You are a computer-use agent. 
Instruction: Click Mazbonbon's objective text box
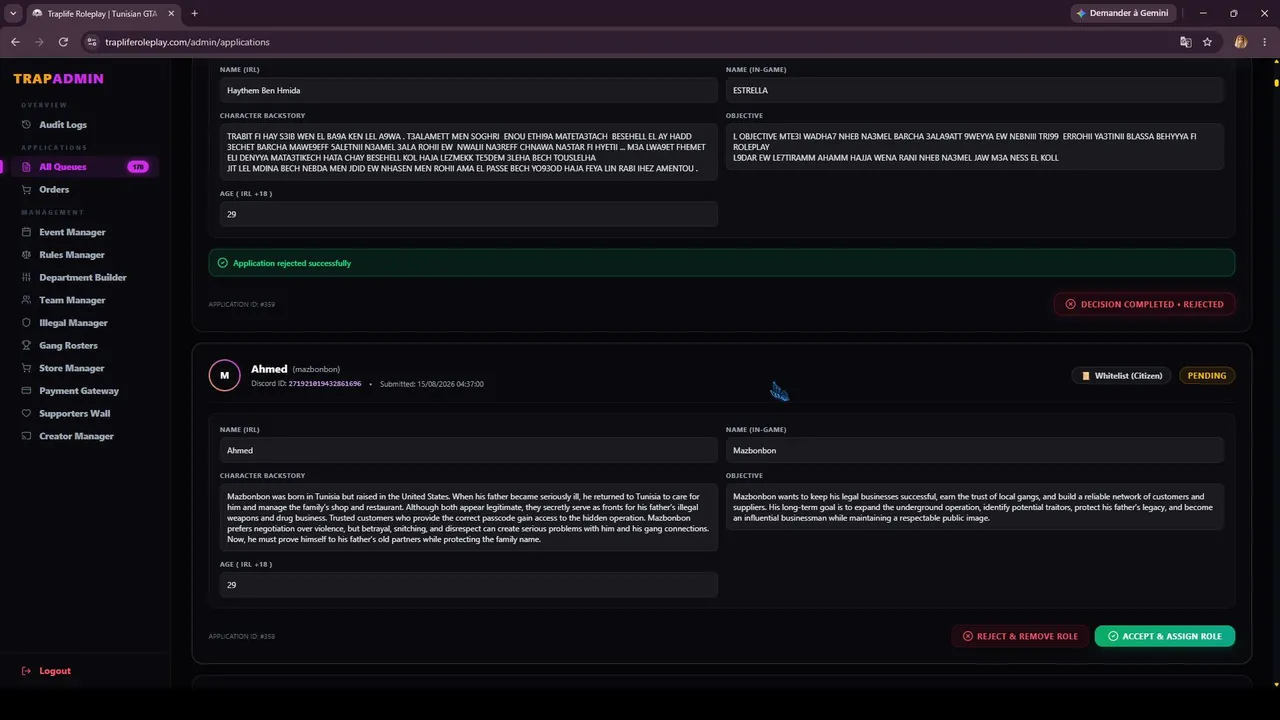[x=975, y=507]
